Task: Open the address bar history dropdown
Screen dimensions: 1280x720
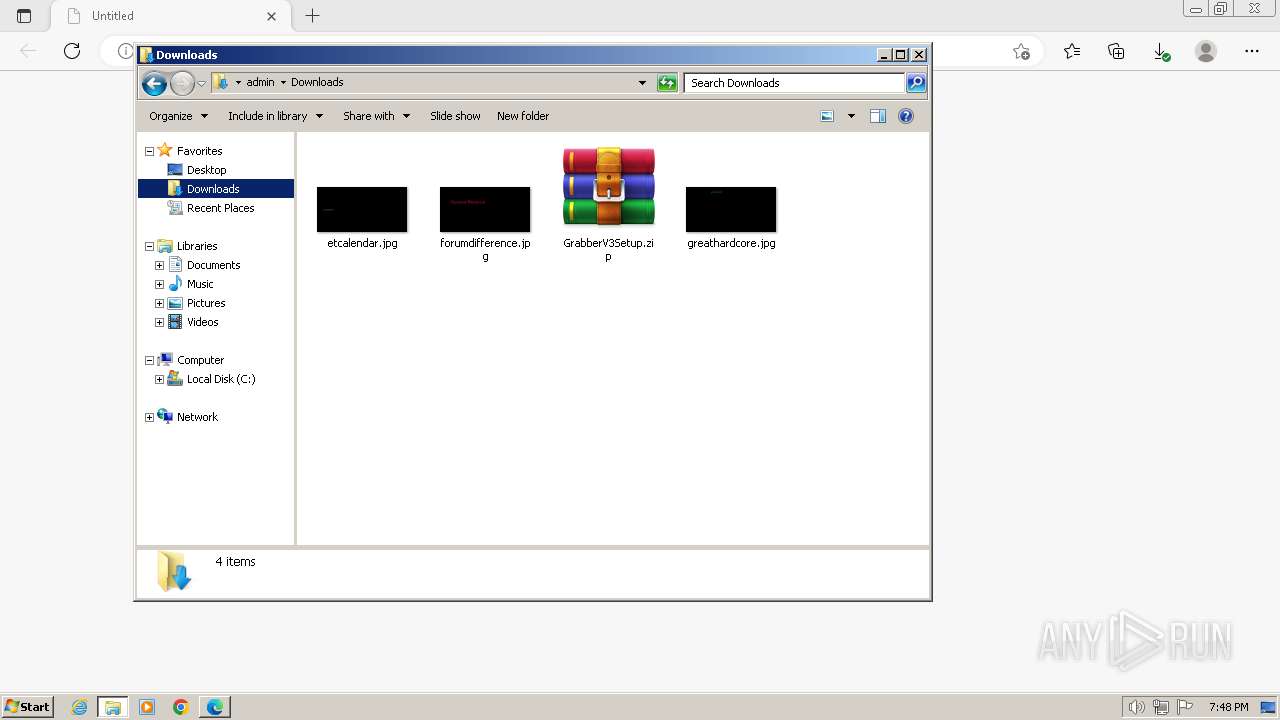Action: 642,83
